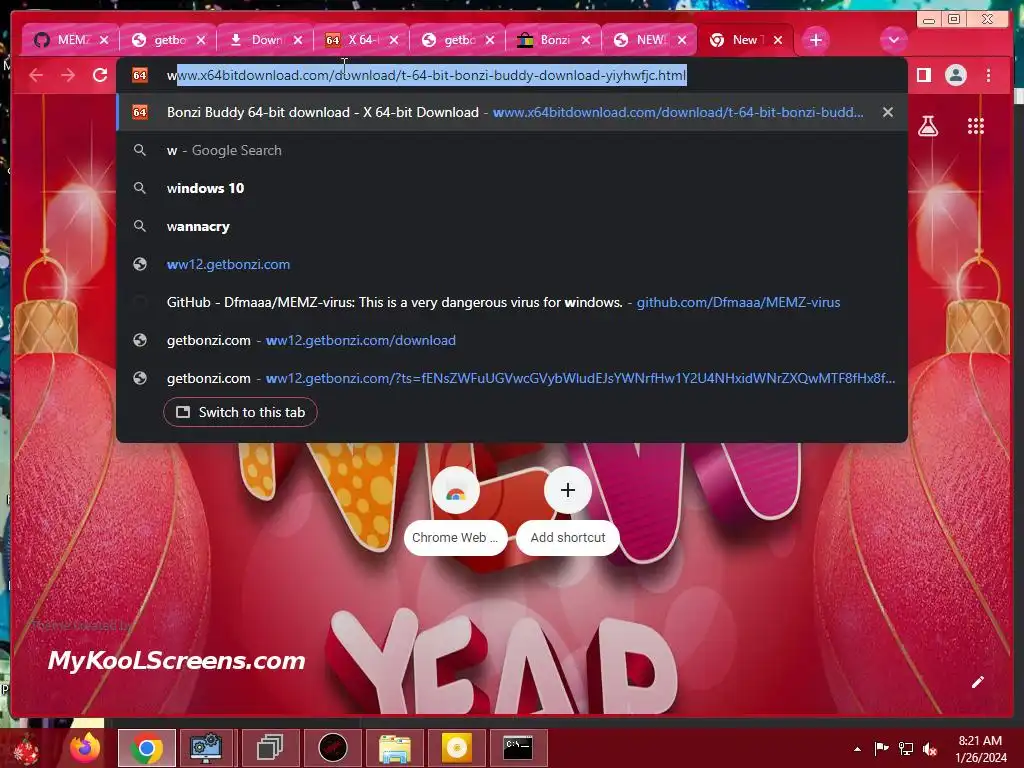Open Action Center flag icon

pyautogui.click(x=881, y=748)
